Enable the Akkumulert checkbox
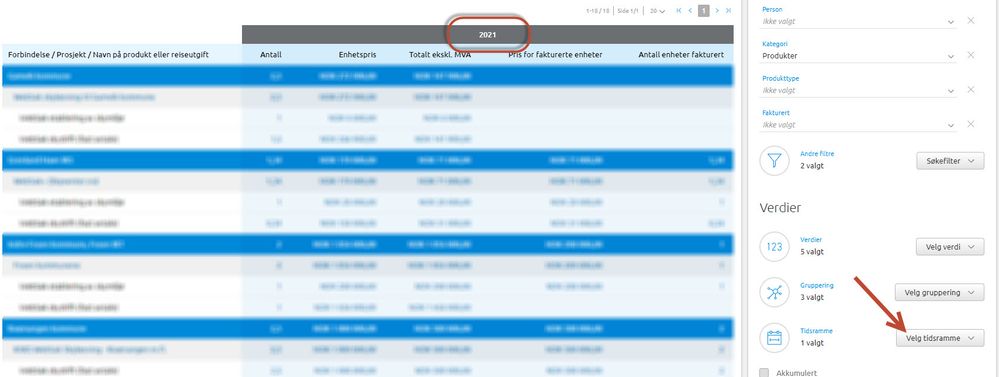This screenshot has width=999, height=377. point(765,373)
